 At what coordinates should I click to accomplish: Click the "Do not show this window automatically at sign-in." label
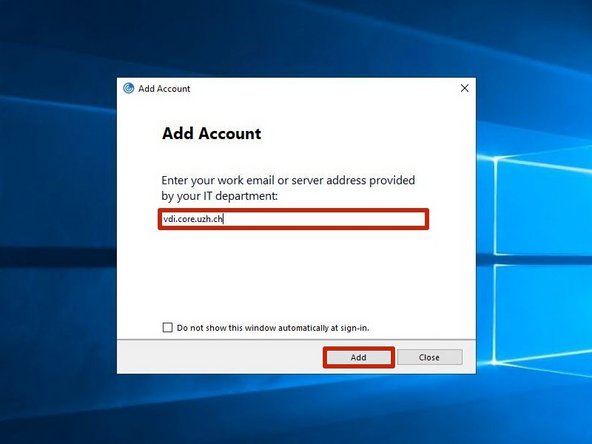tap(273, 328)
